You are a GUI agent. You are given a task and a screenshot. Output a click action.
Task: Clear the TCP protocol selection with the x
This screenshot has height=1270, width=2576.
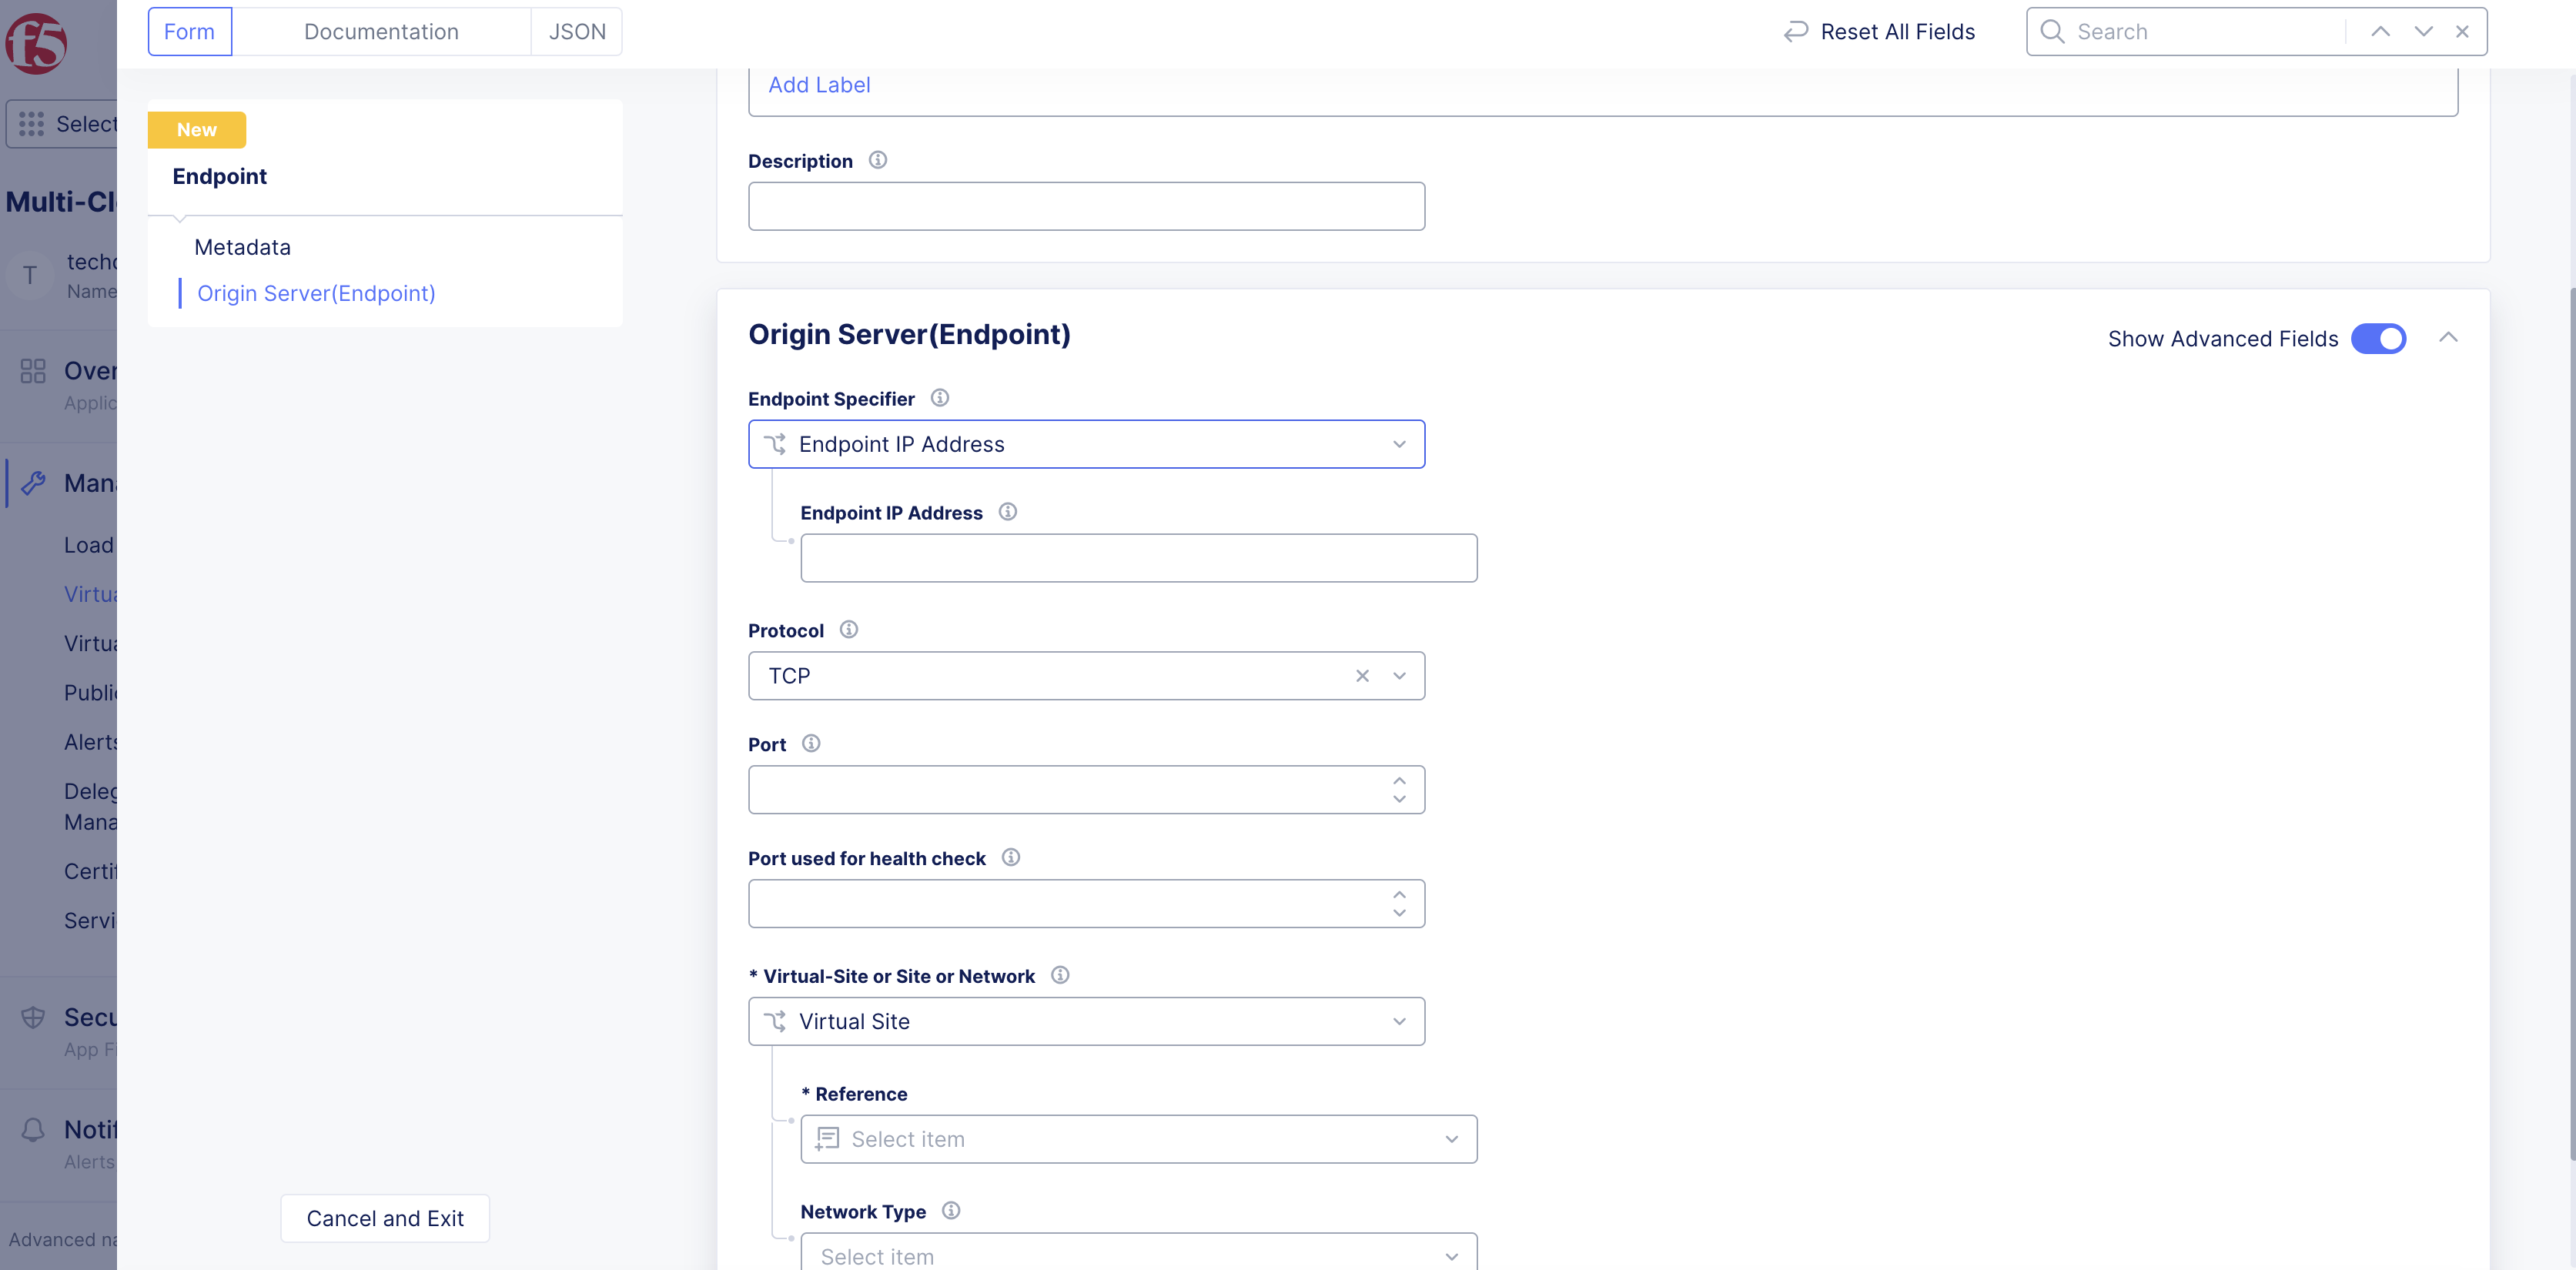coord(1362,675)
